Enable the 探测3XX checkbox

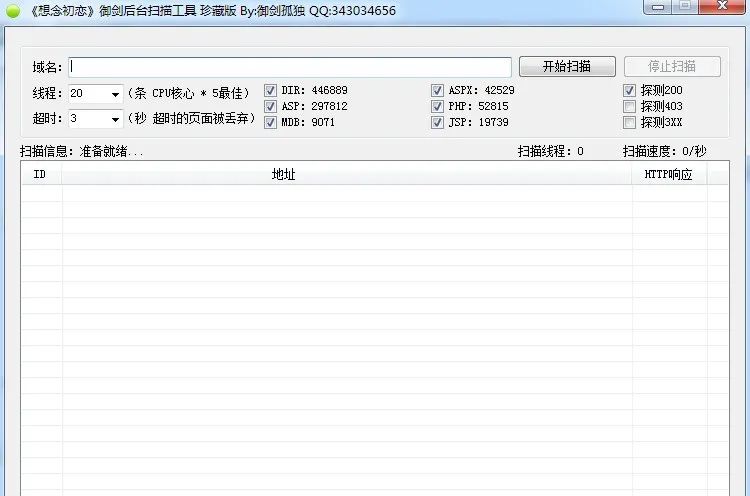(x=629, y=122)
